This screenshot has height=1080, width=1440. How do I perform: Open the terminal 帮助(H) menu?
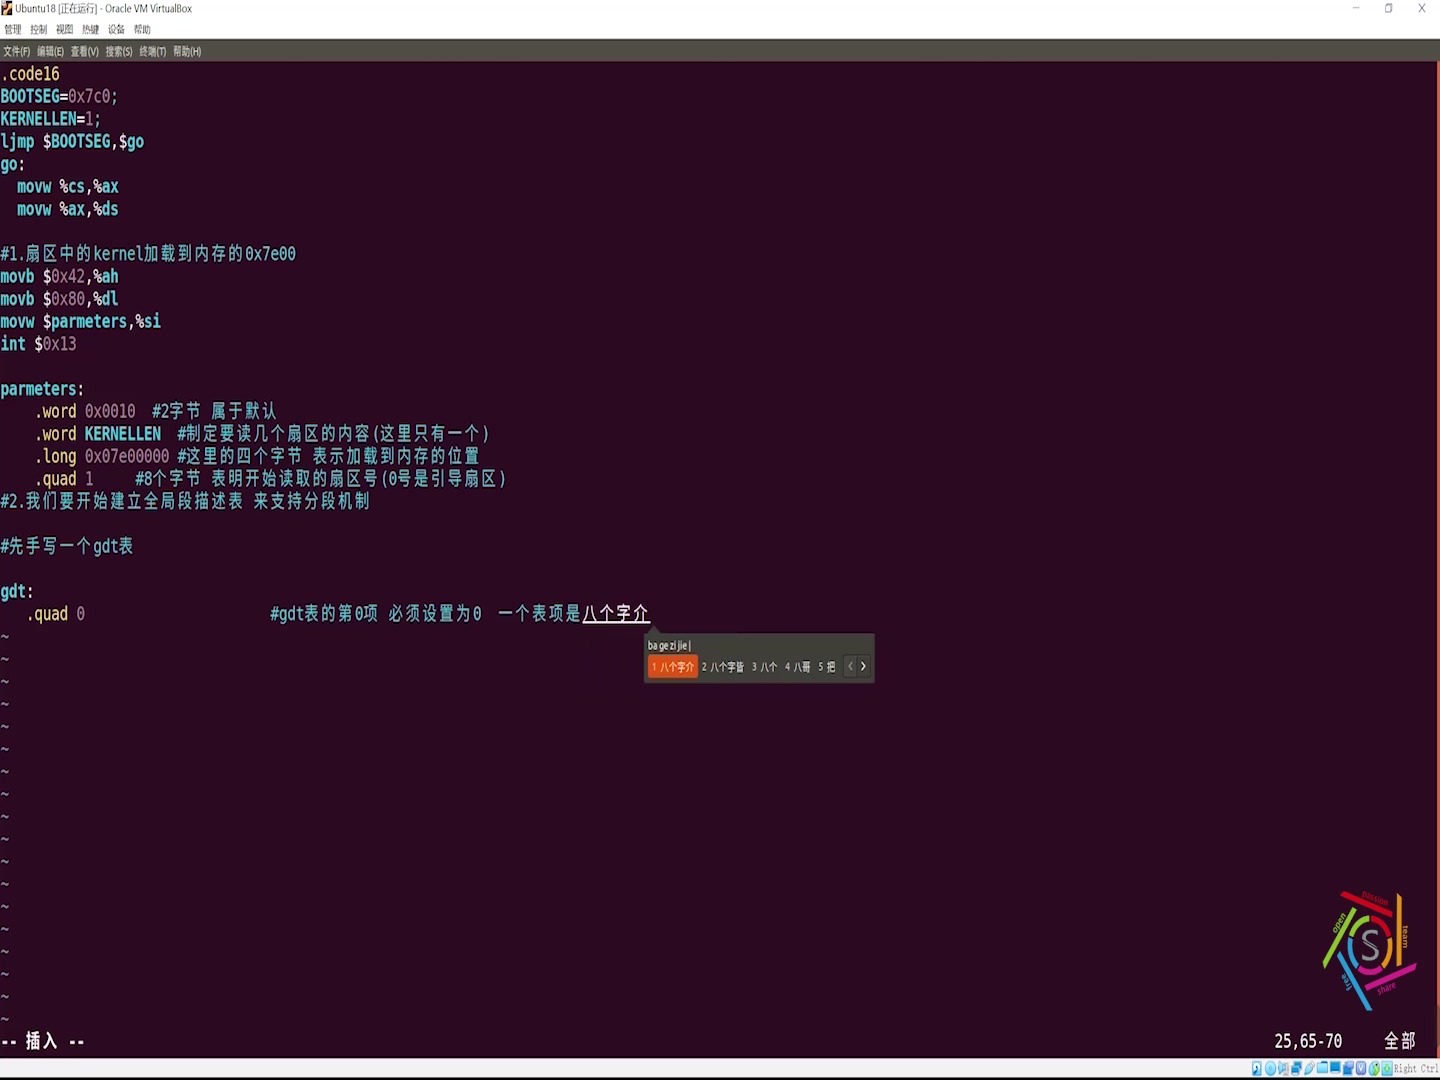tap(187, 51)
